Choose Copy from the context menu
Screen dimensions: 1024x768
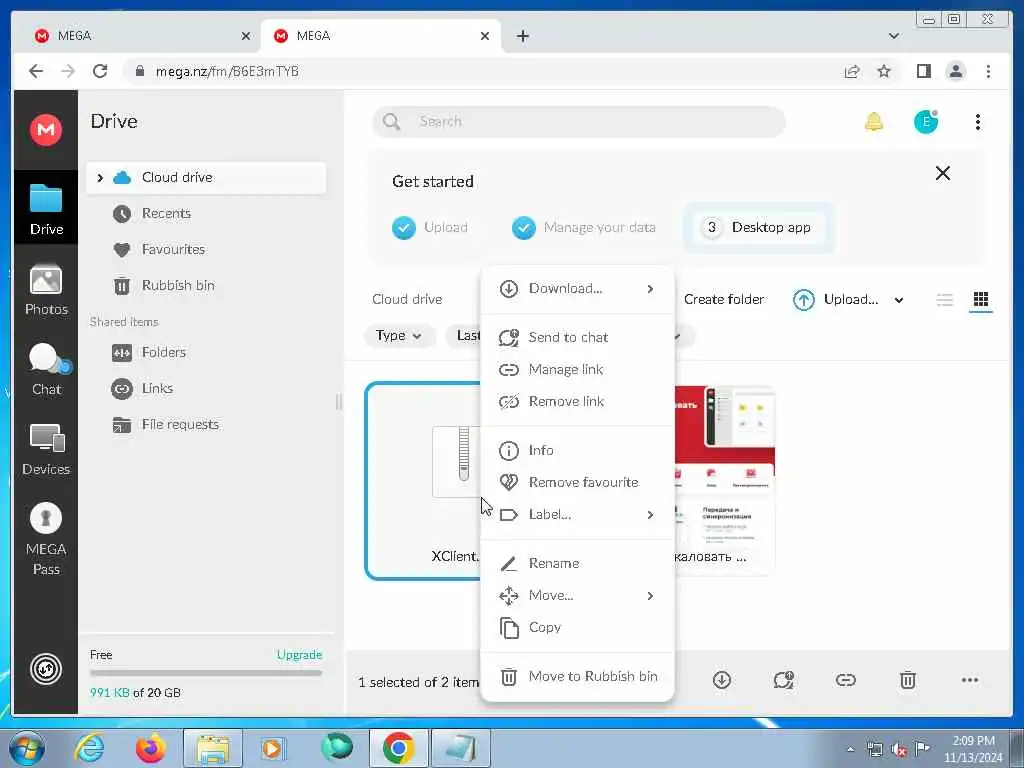(x=577, y=627)
